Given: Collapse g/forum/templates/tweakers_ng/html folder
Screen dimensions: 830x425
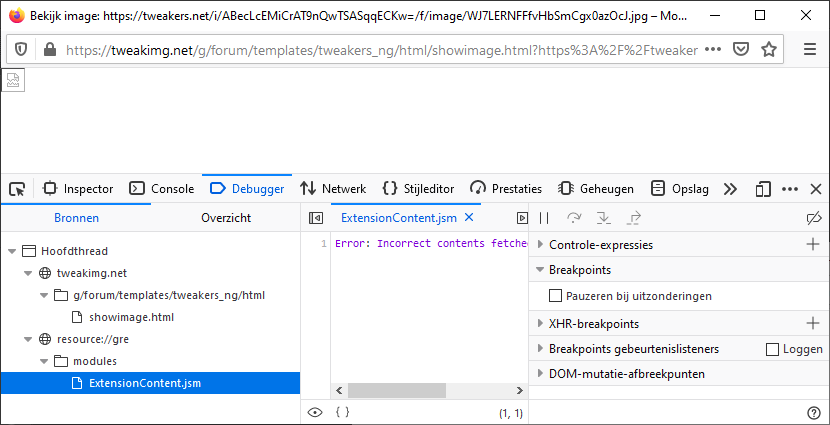Looking at the screenshot, I should pos(44,295).
